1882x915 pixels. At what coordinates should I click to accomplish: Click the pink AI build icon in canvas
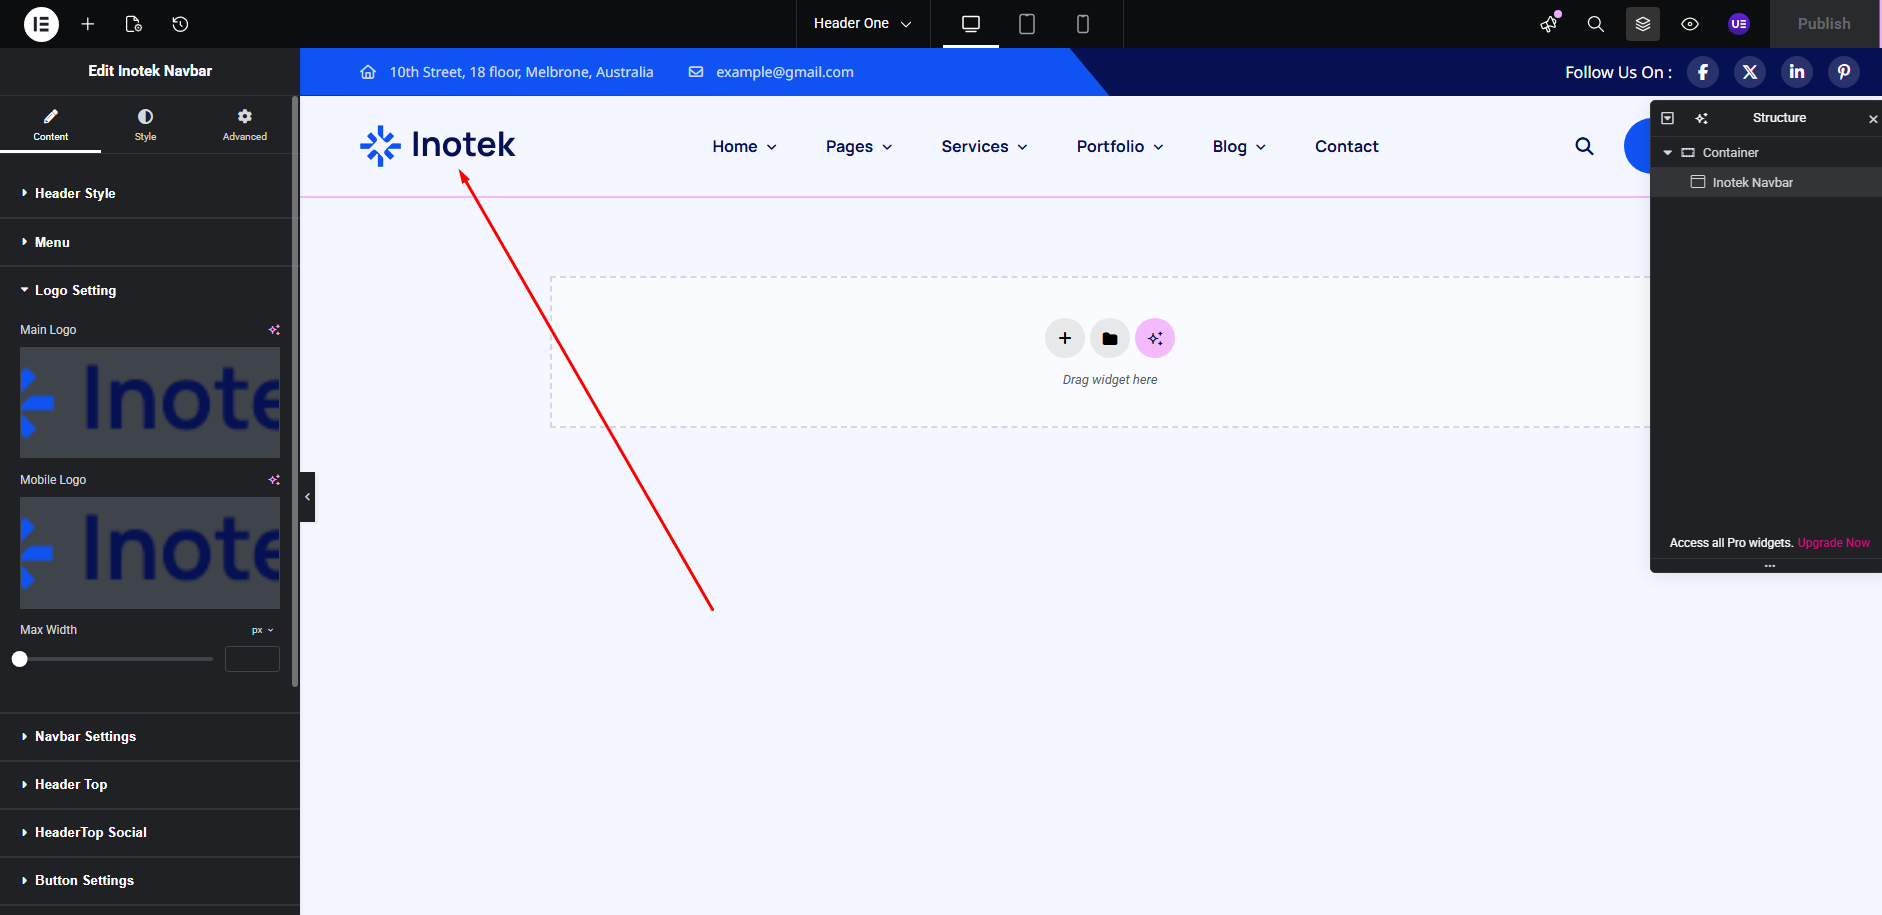point(1155,338)
